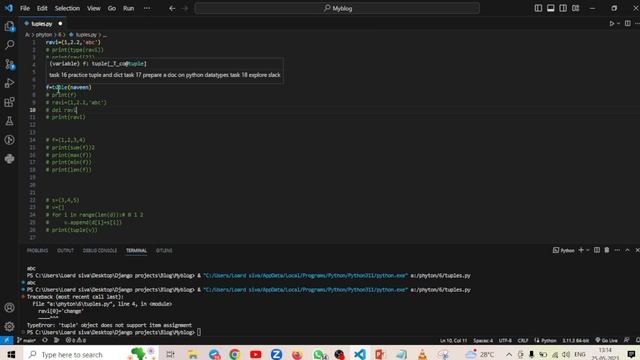Open the Run menu
This screenshot has width=640, height=360.
129,8
